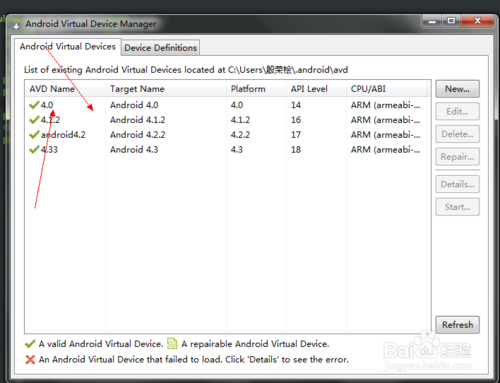The image size is (500, 383).
Task: Click the repairable device legend icon
Action: 172,344
